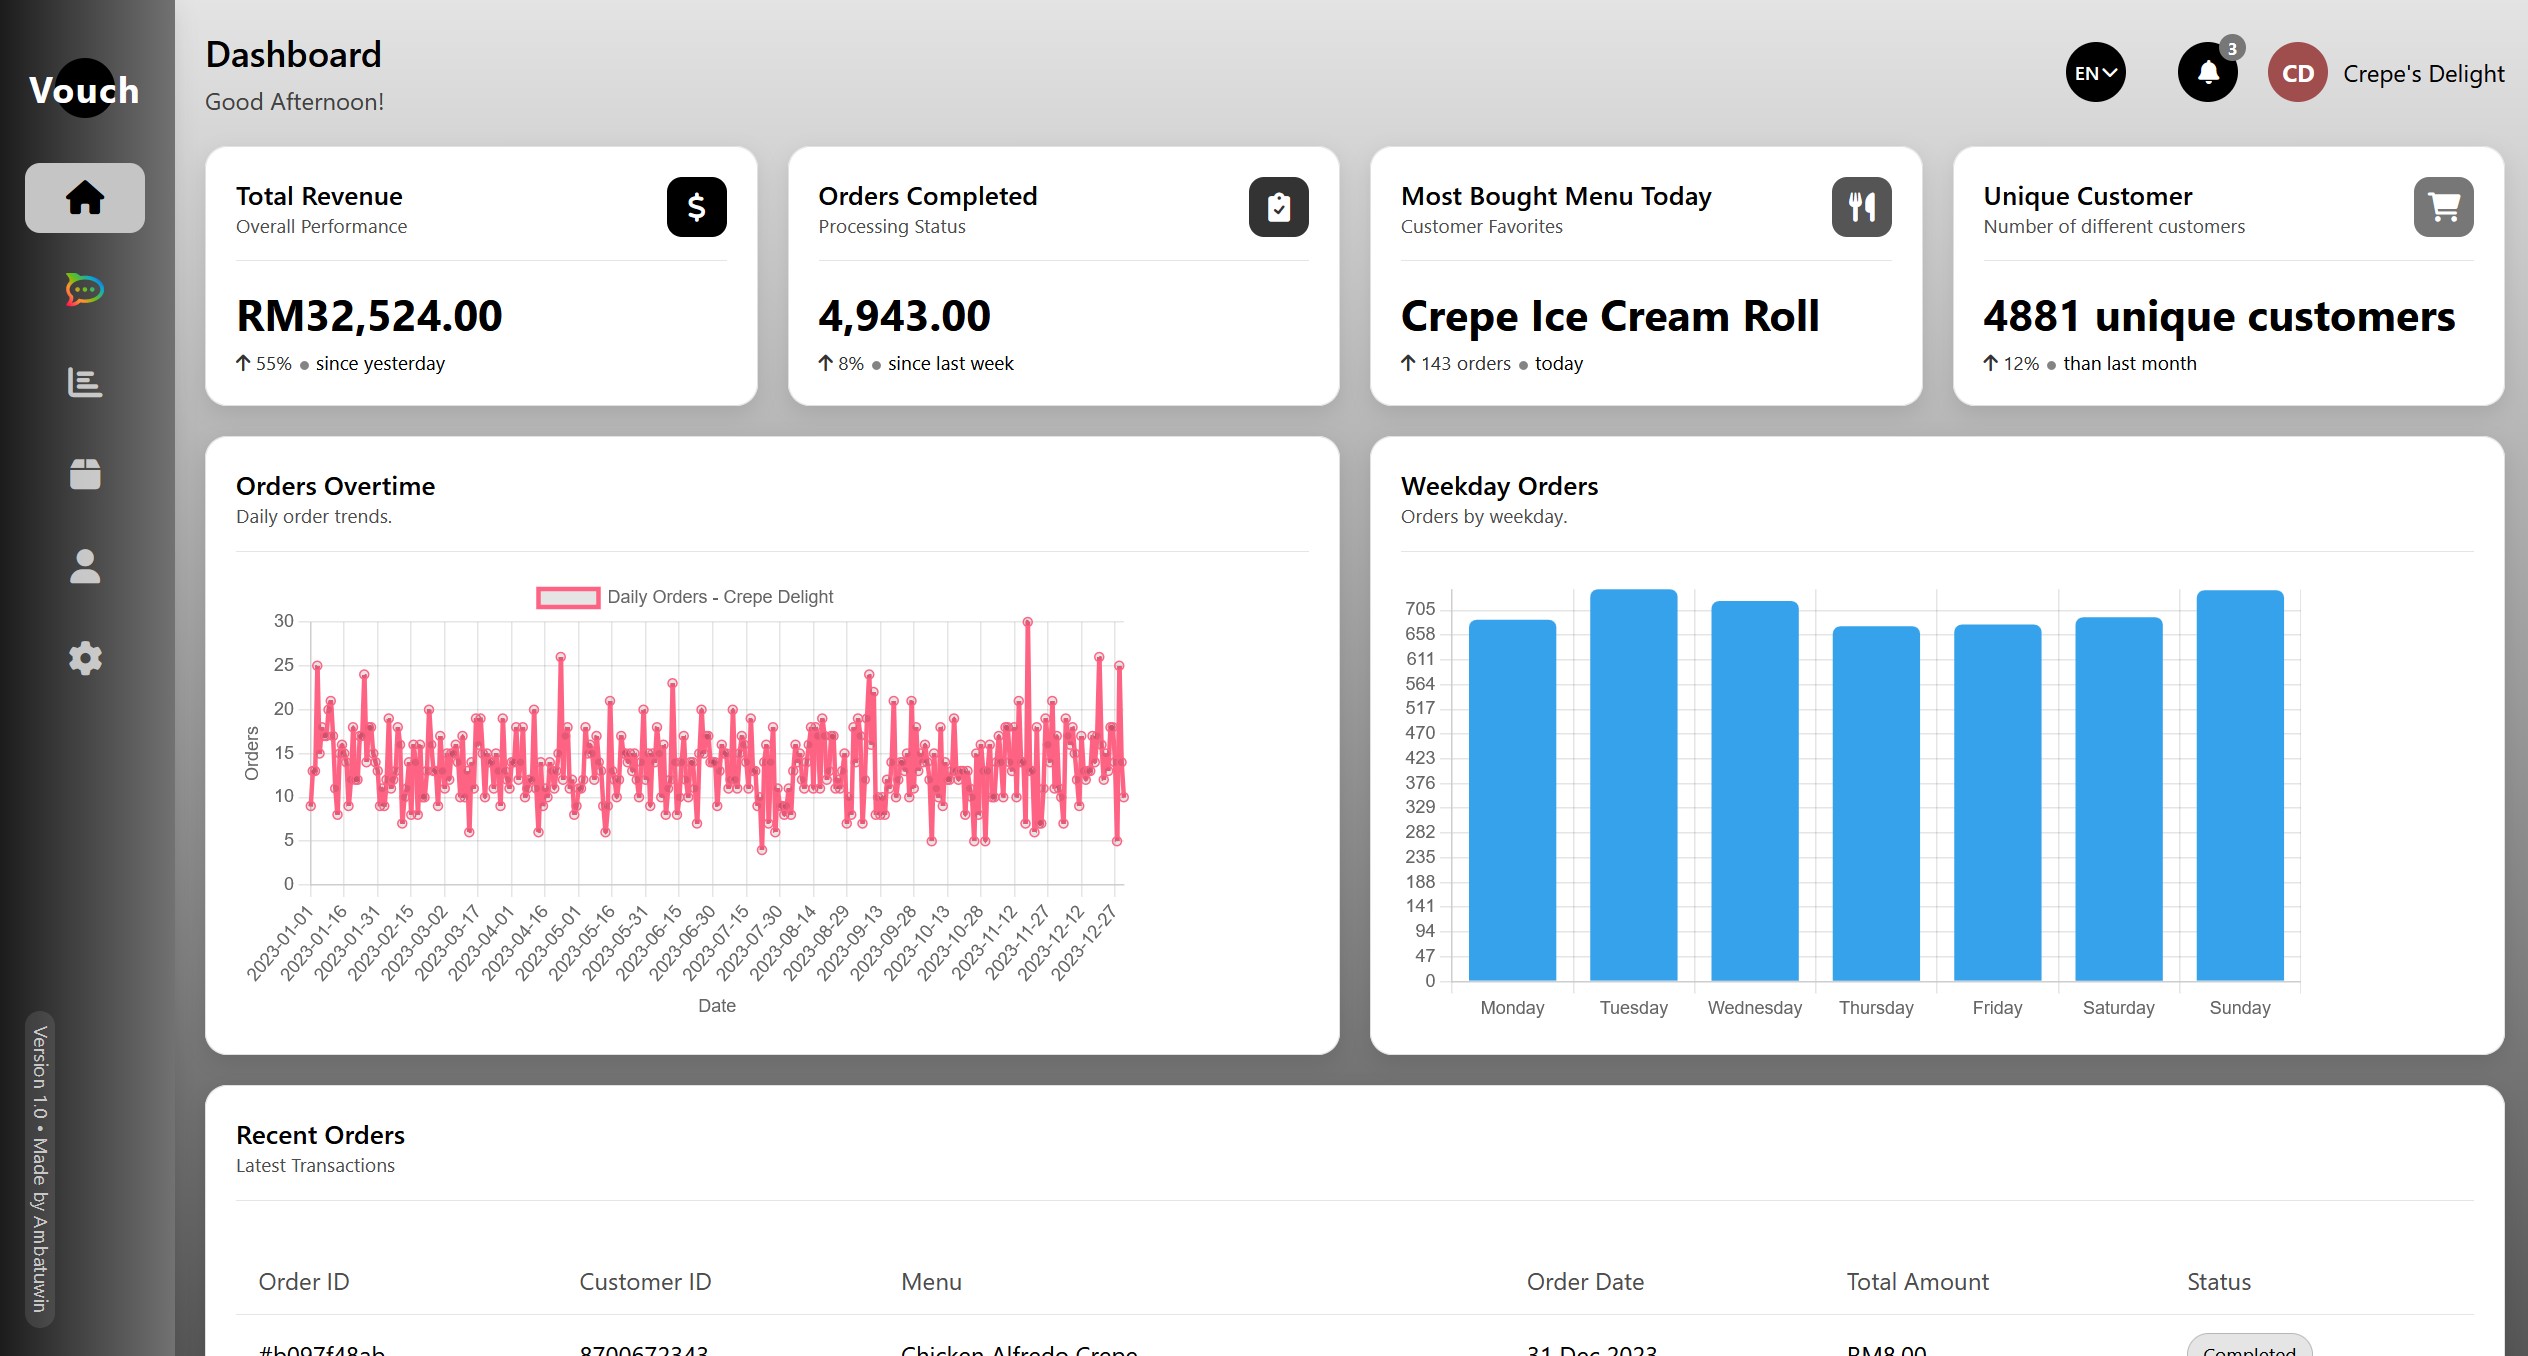Open the Home dashboard sidebar icon
2528x1356 pixels.
tap(85, 198)
